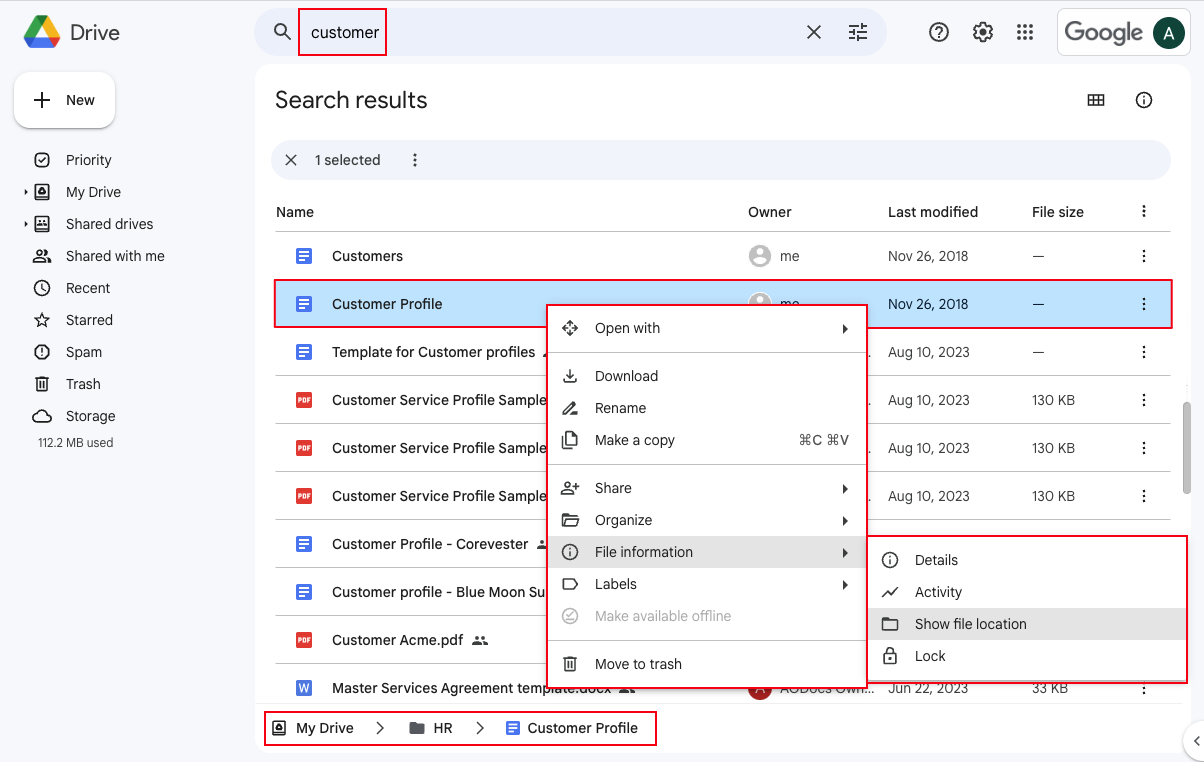Click Lock in the submenu
The width and height of the screenshot is (1204, 762).
click(930, 656)
